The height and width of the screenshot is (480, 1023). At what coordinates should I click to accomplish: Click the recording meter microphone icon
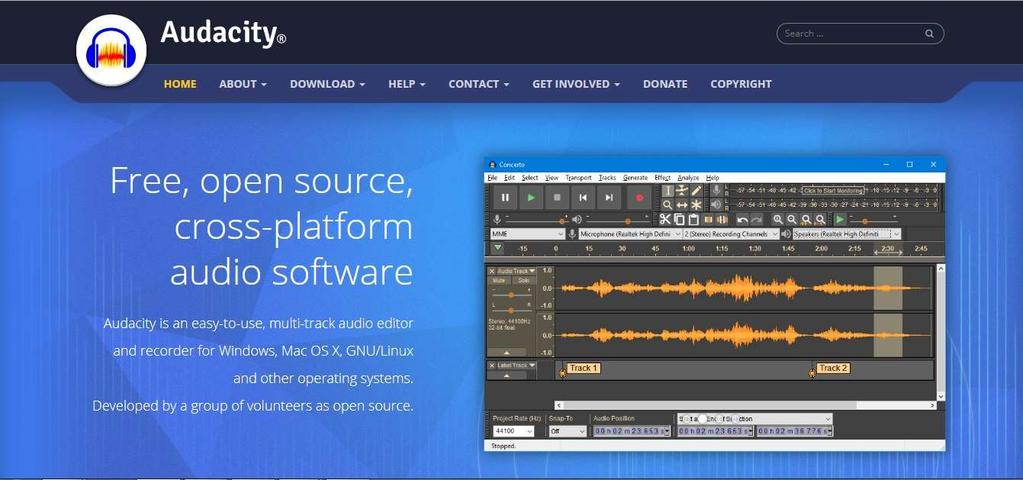click(x=716, y=190)
